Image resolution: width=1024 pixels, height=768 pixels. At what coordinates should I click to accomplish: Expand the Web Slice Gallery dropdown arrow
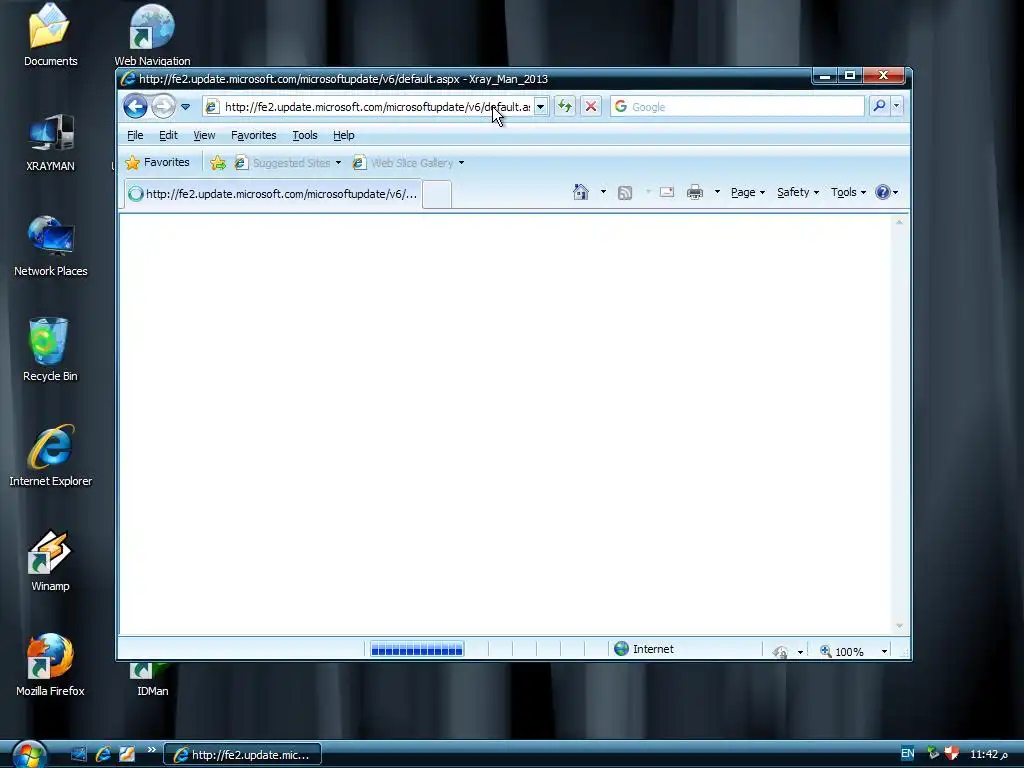point(461,163)
